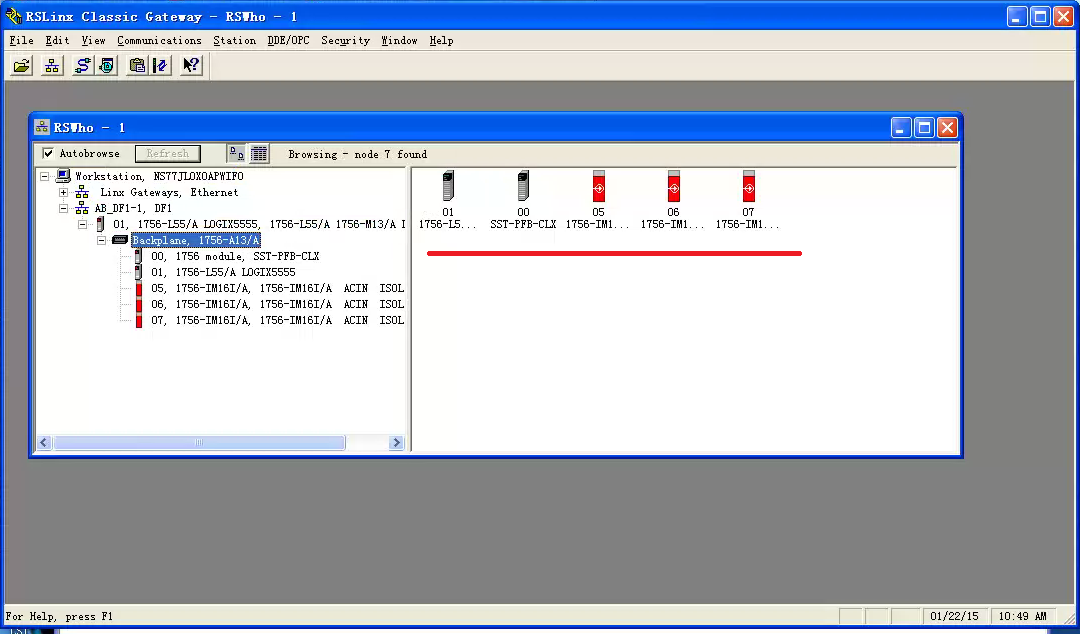This screenshot has width=1080, height=634.
Task: Open RSWho network browser from toolbar
Action: (x=51, y=66)
